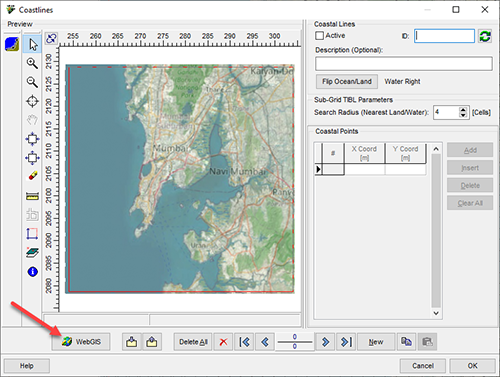500x377 pixels.
Task: Select the arrow pointer tool
Action: click(x=32, y=44)
